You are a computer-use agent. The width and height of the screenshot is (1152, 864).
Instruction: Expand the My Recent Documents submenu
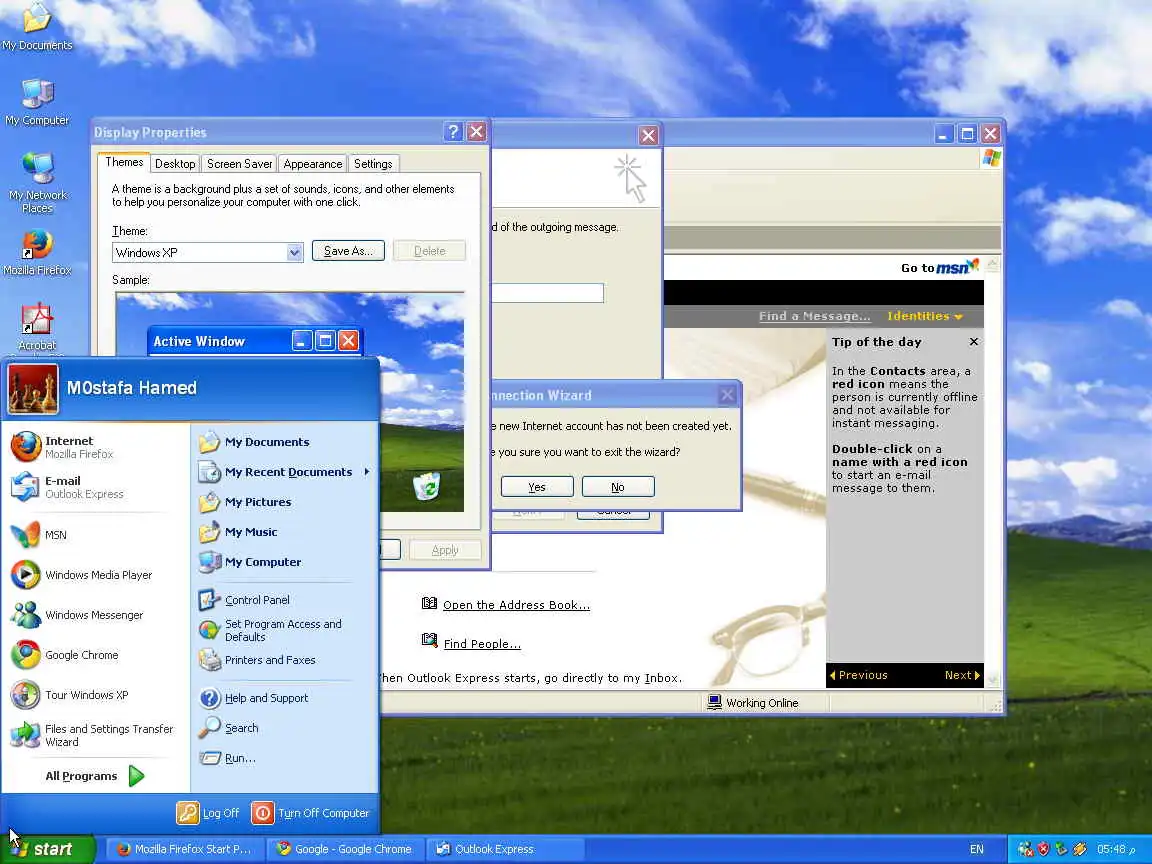tap(284, 472)
